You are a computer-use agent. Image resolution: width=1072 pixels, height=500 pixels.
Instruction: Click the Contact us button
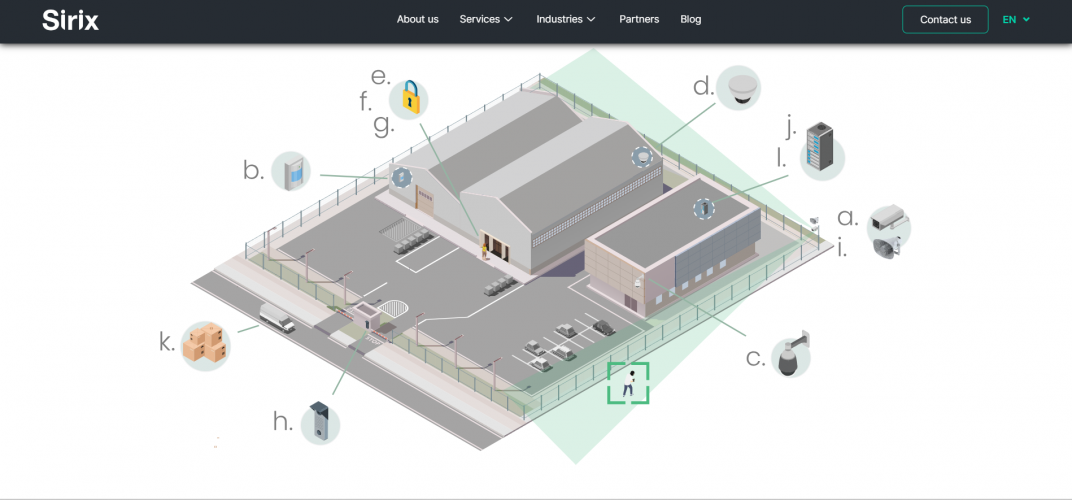click(946, 19)
